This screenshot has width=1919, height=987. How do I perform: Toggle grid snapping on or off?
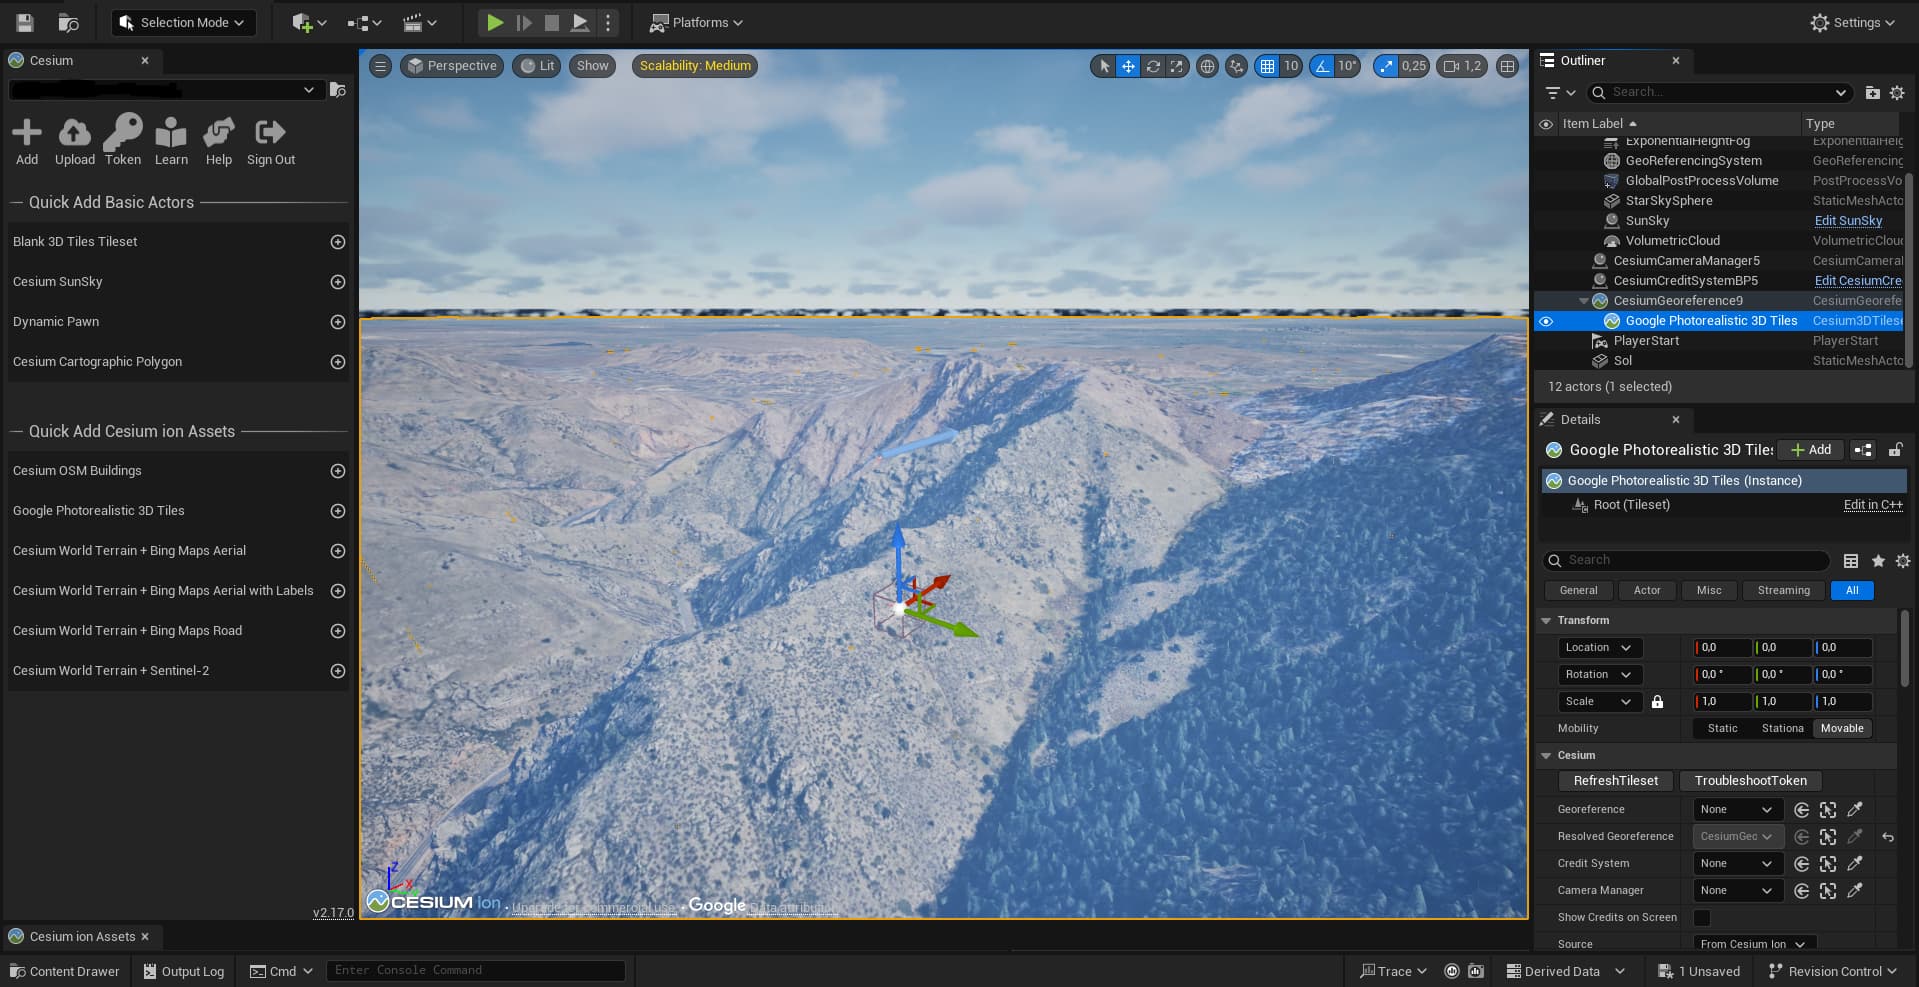[x=1267, y=66]
